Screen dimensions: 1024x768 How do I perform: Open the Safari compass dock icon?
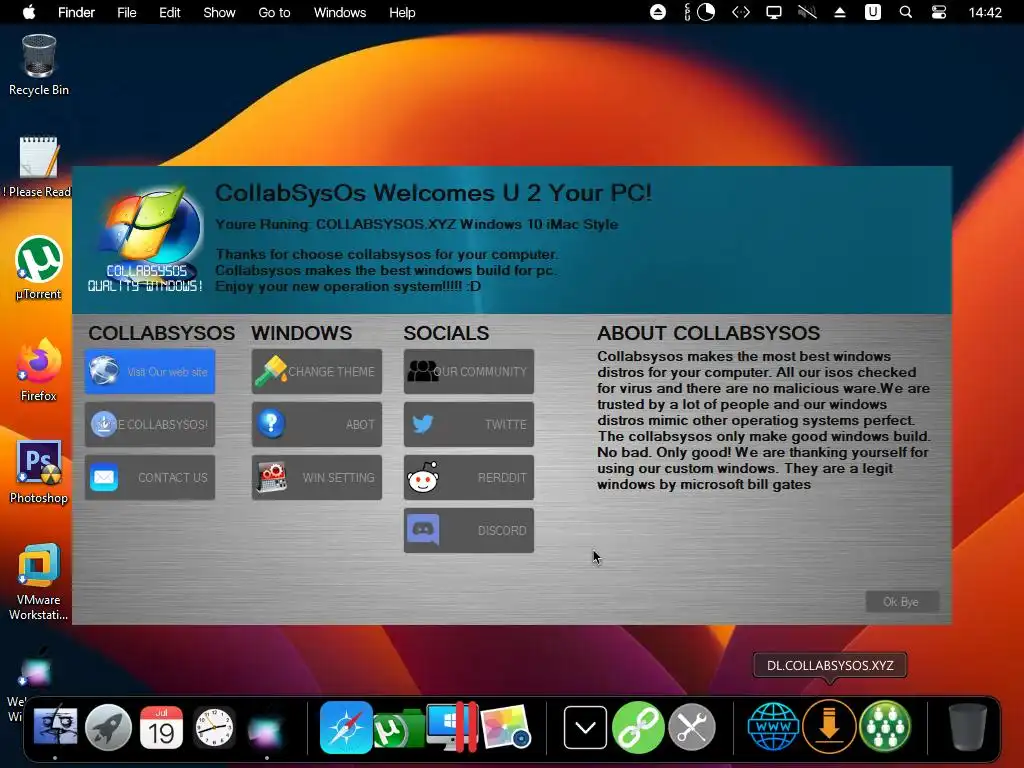pyautogui.click(x=346, y=727)
